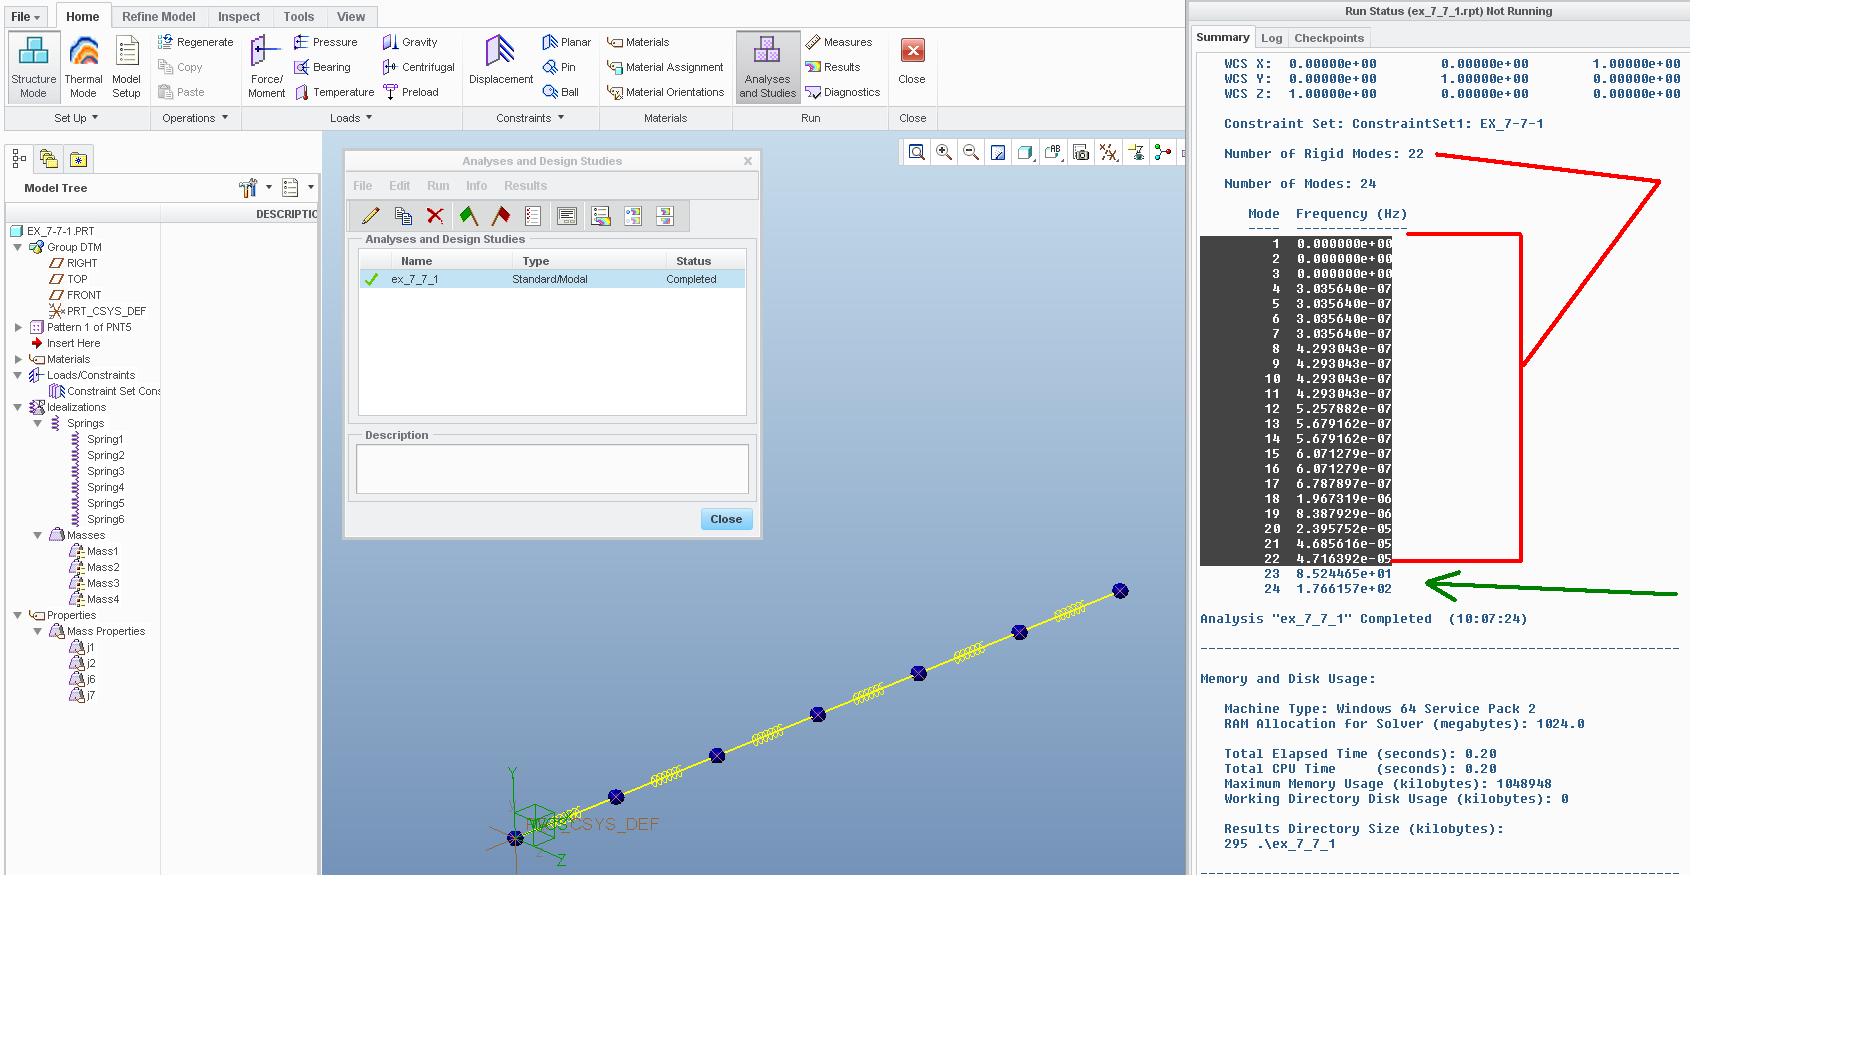Click Close button in studies dialog
The image size is (1858, 1063).
click(726, 519)
